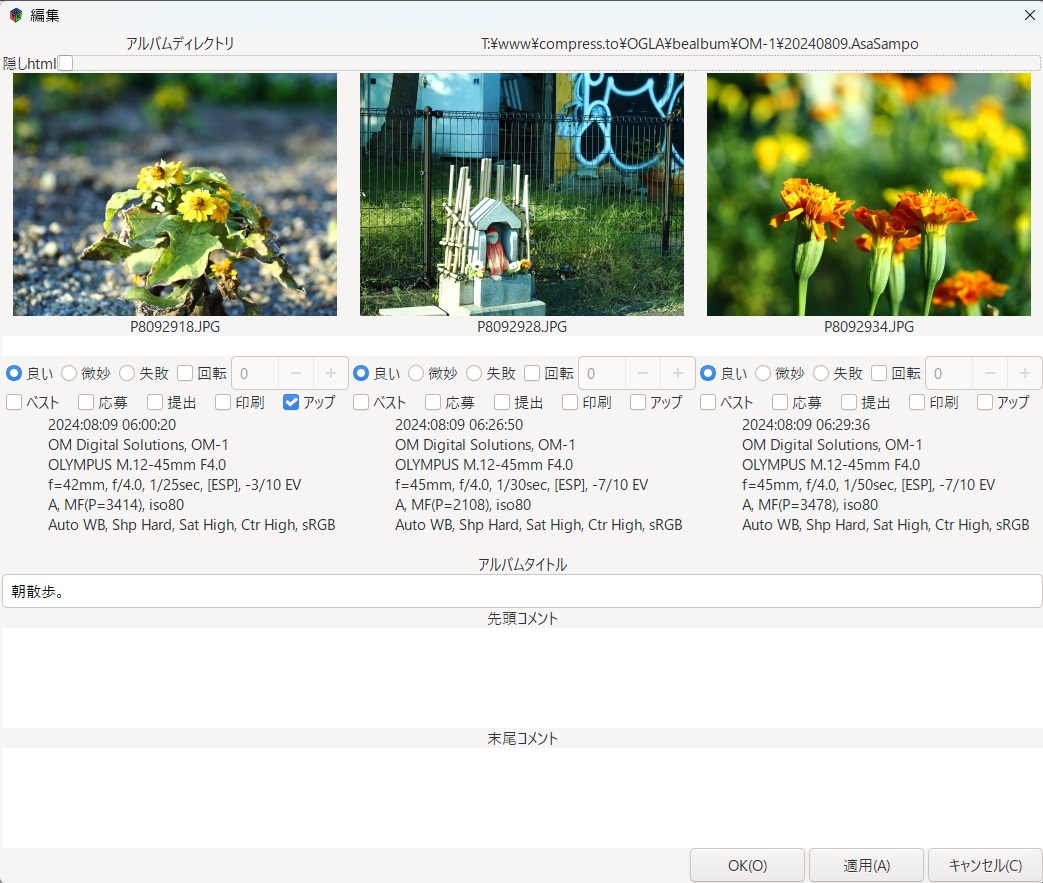Click inside the 末尾コメント text area

(521, 797)
